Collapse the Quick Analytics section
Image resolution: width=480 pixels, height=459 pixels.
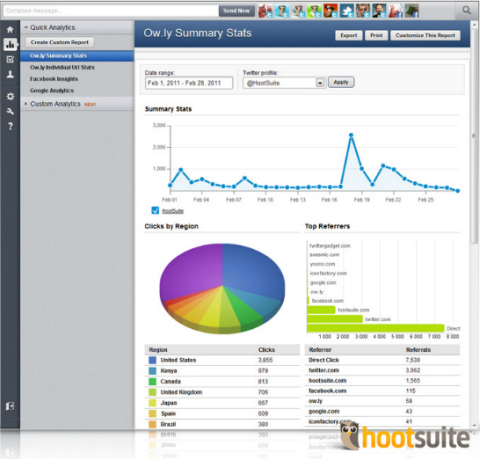point(26,27)
